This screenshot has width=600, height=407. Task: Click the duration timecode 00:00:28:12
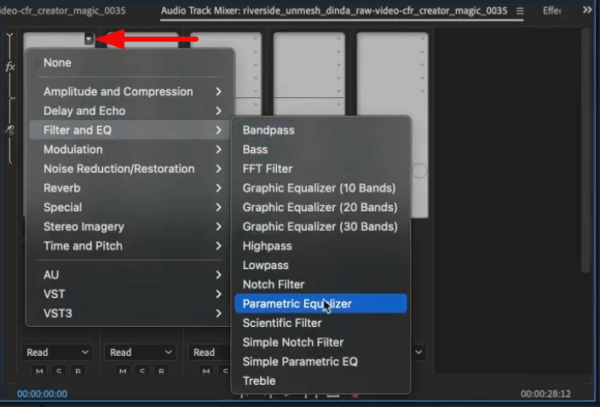(x=545, y=394)
